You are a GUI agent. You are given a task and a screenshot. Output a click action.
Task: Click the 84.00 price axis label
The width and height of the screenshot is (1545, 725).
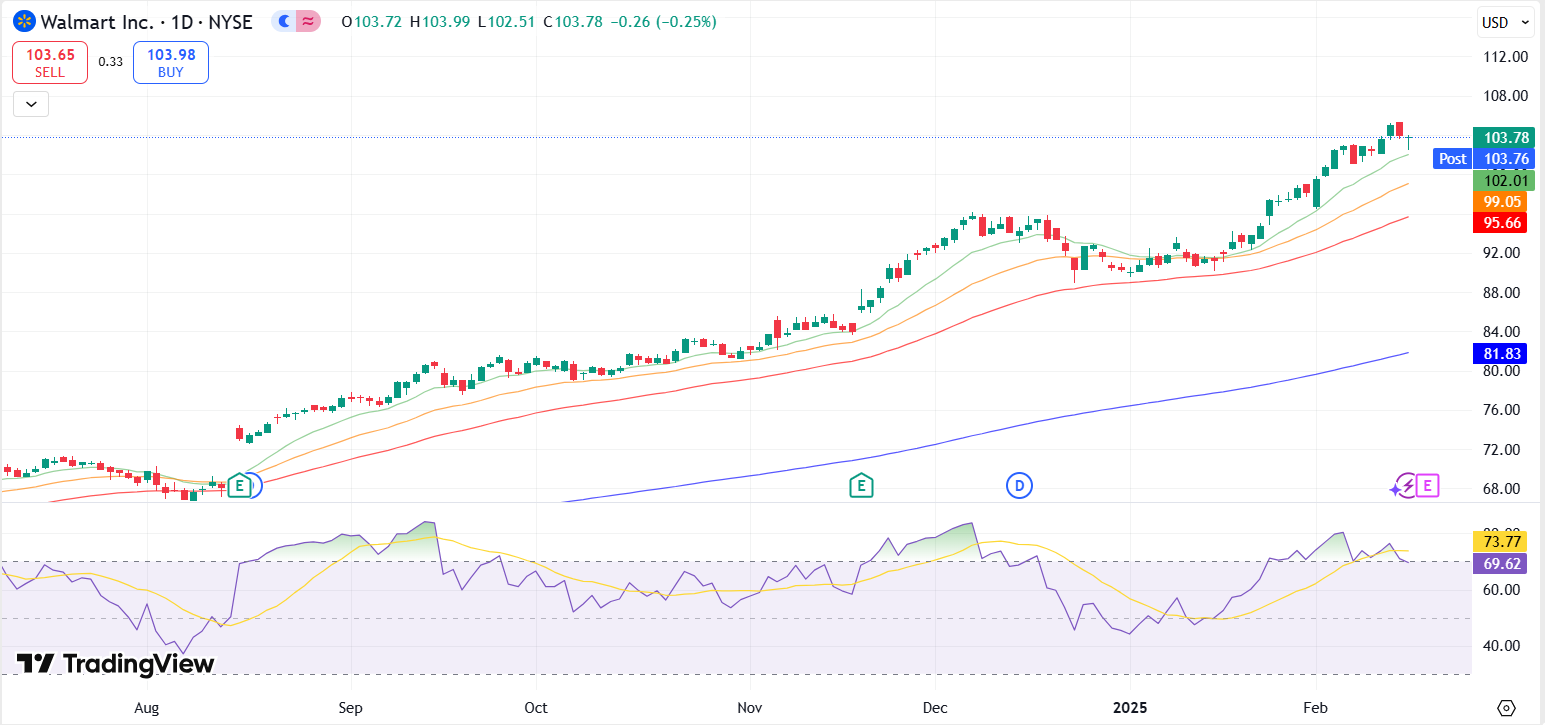(1503, 332)
